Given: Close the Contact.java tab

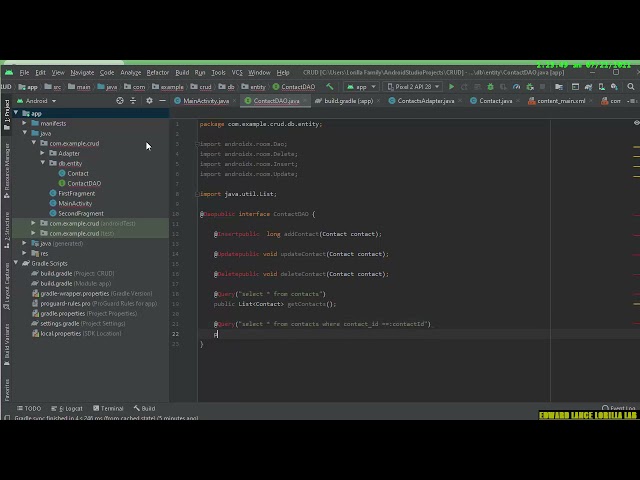Looking at the screenshot, I should (518, 101).
